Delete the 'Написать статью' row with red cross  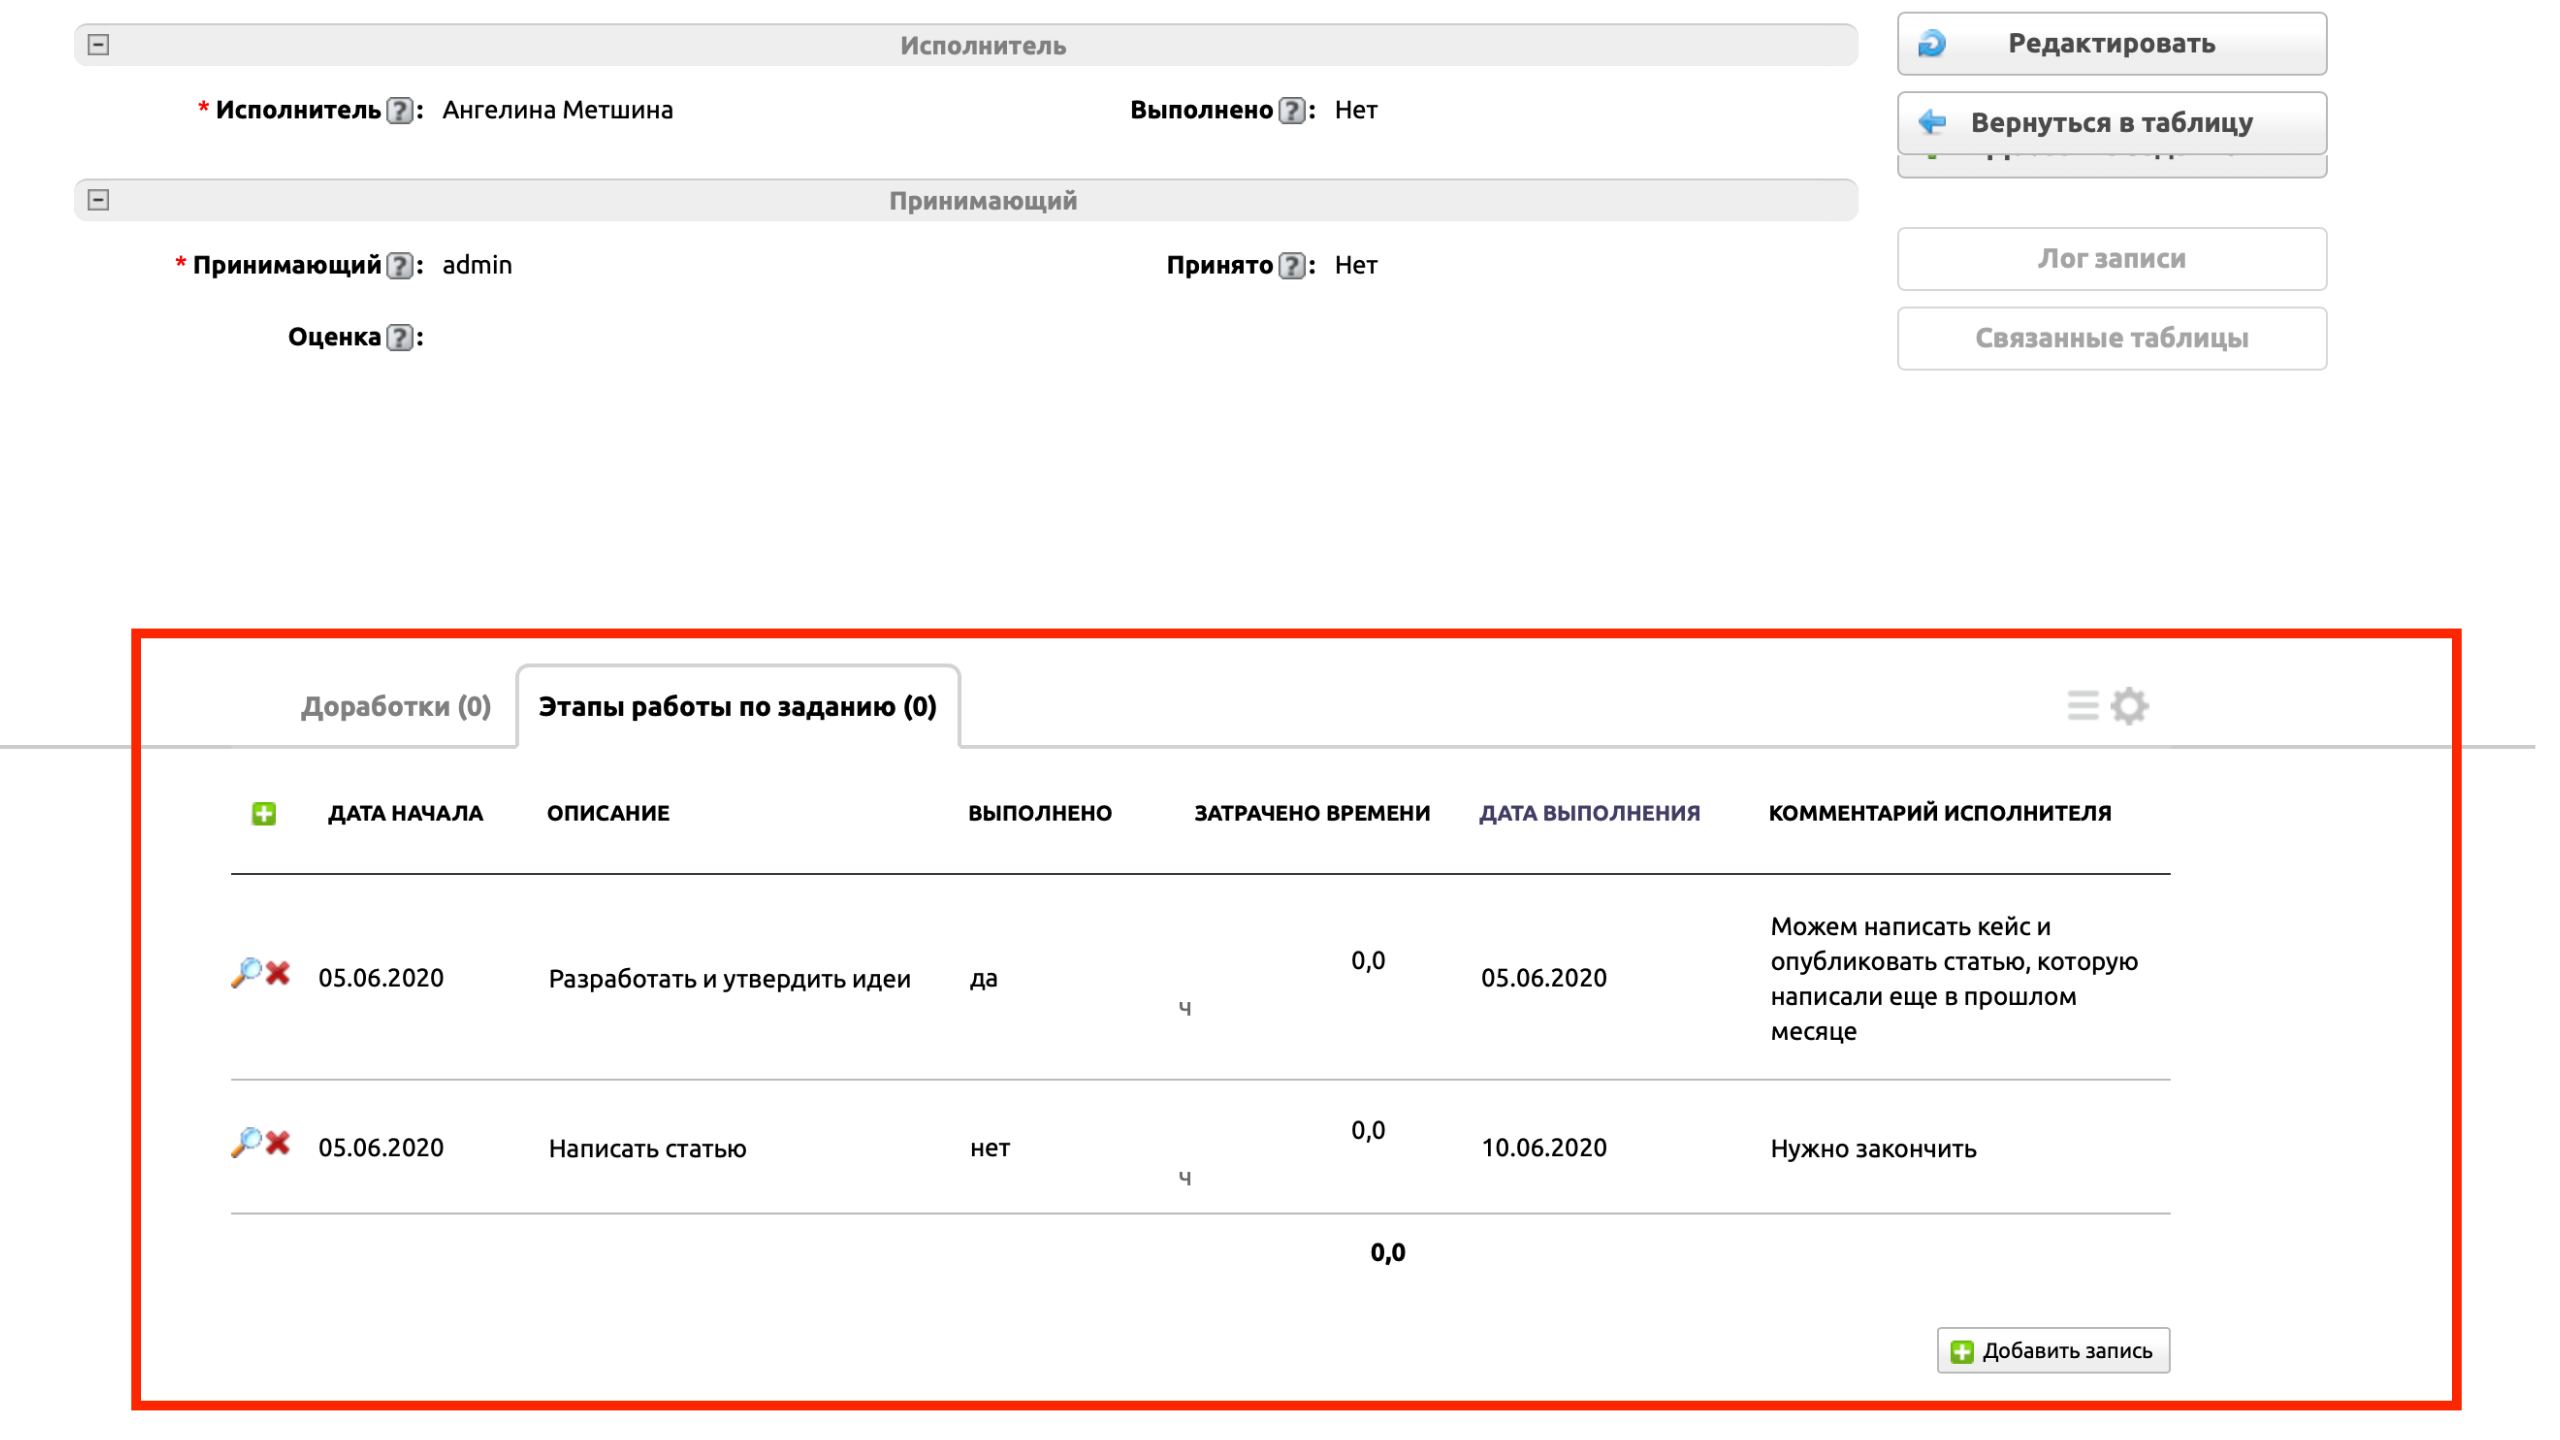click(278, 1142)
